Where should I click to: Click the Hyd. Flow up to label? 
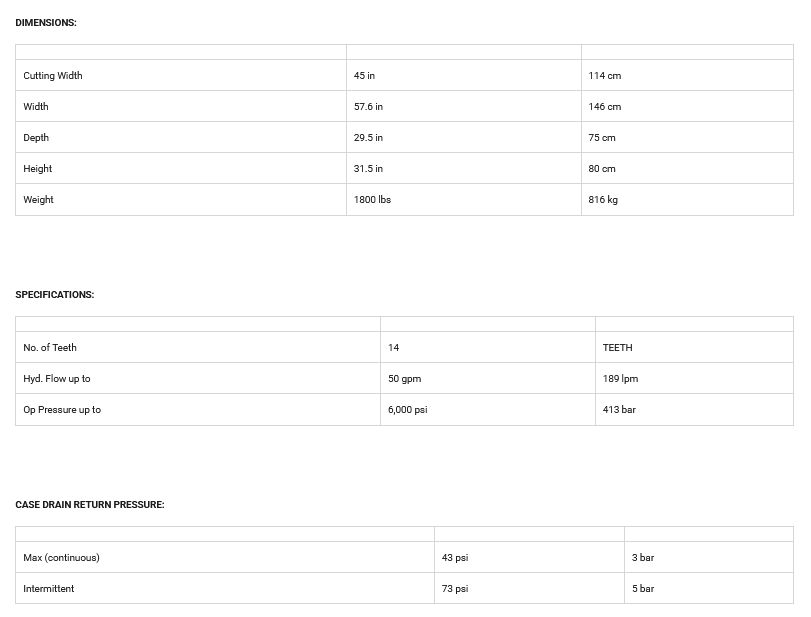point(57,379)
